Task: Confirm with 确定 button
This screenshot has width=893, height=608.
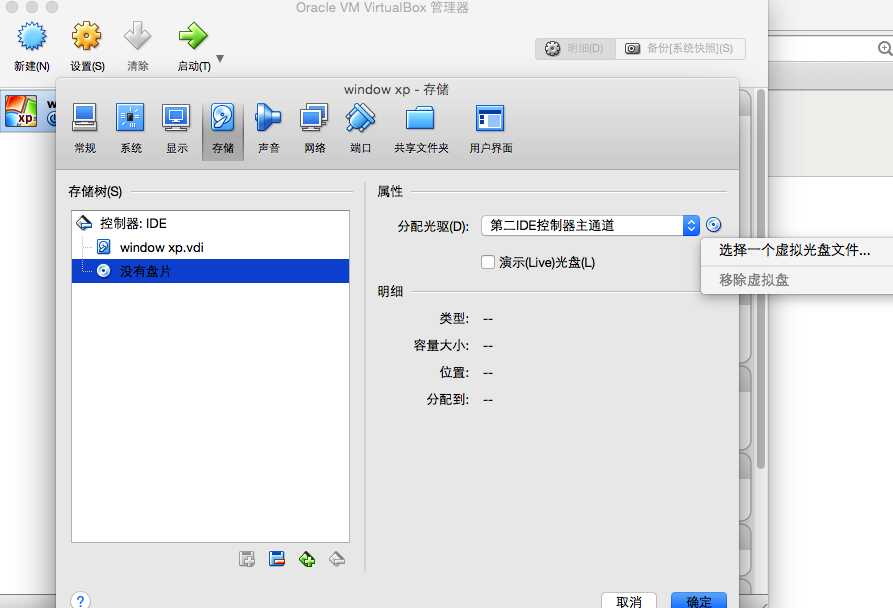Action: [x=699, y=601]
